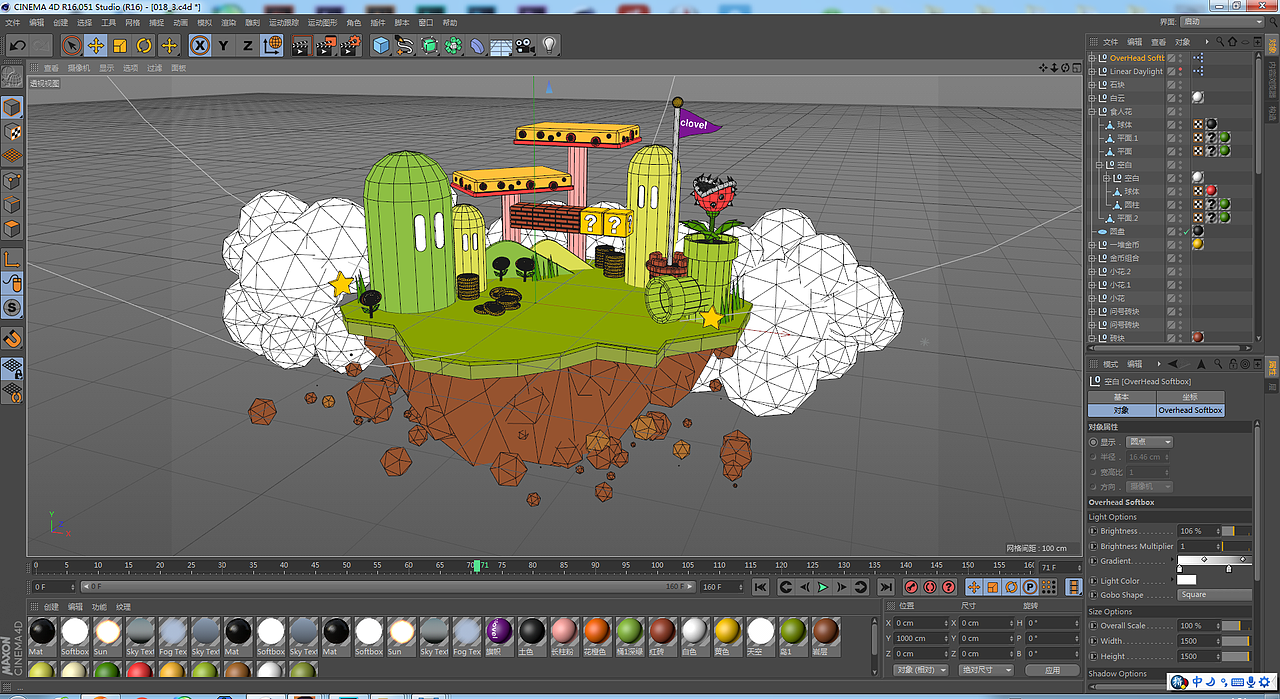This screenshot has width=1280, height=699.
Task: Open the viewport 显示 menu
Action: coord(106,68)
